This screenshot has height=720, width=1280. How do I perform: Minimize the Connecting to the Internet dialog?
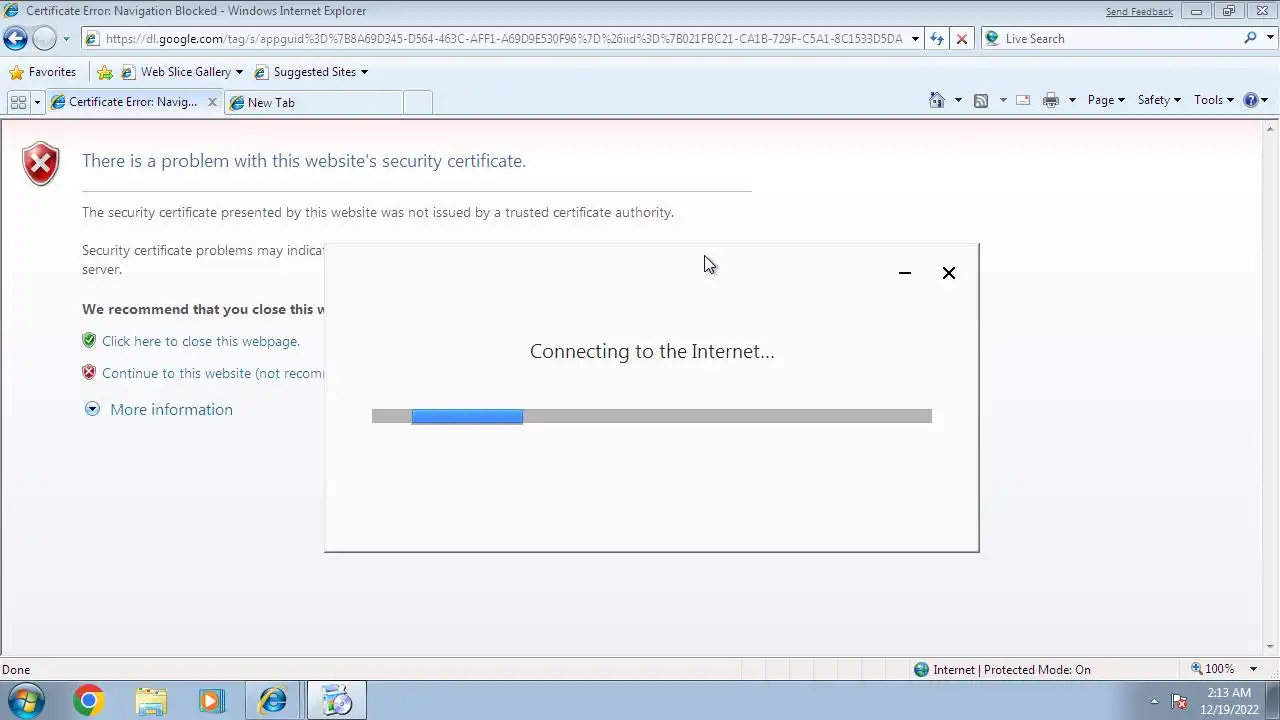(905, 273)
